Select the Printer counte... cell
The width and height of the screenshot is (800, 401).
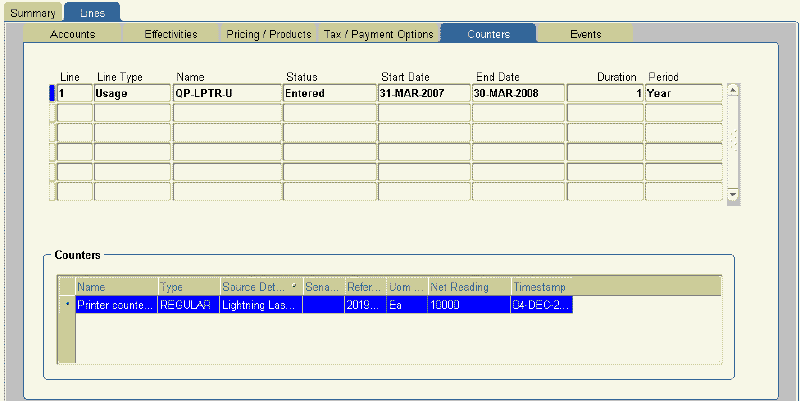coord(117,305)
